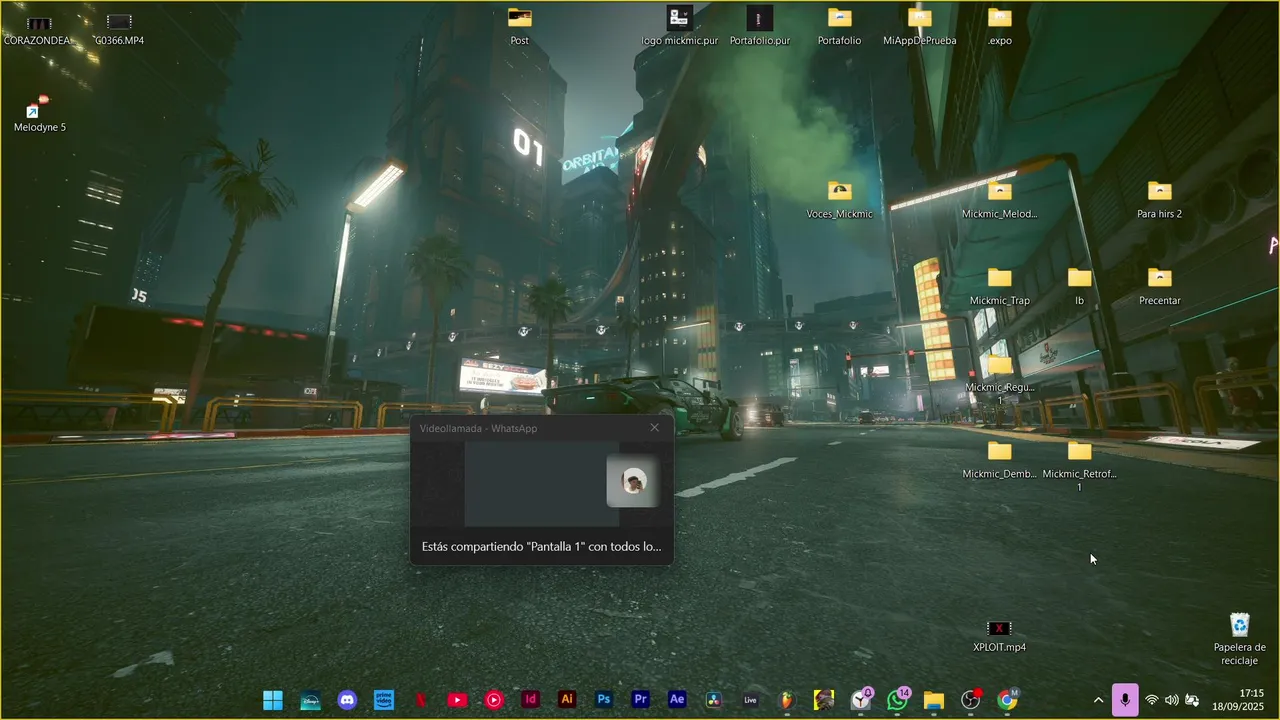Open volume control in system tray
The height and width of the screenshot is (720, 1280).
[x=1172, y=700]
